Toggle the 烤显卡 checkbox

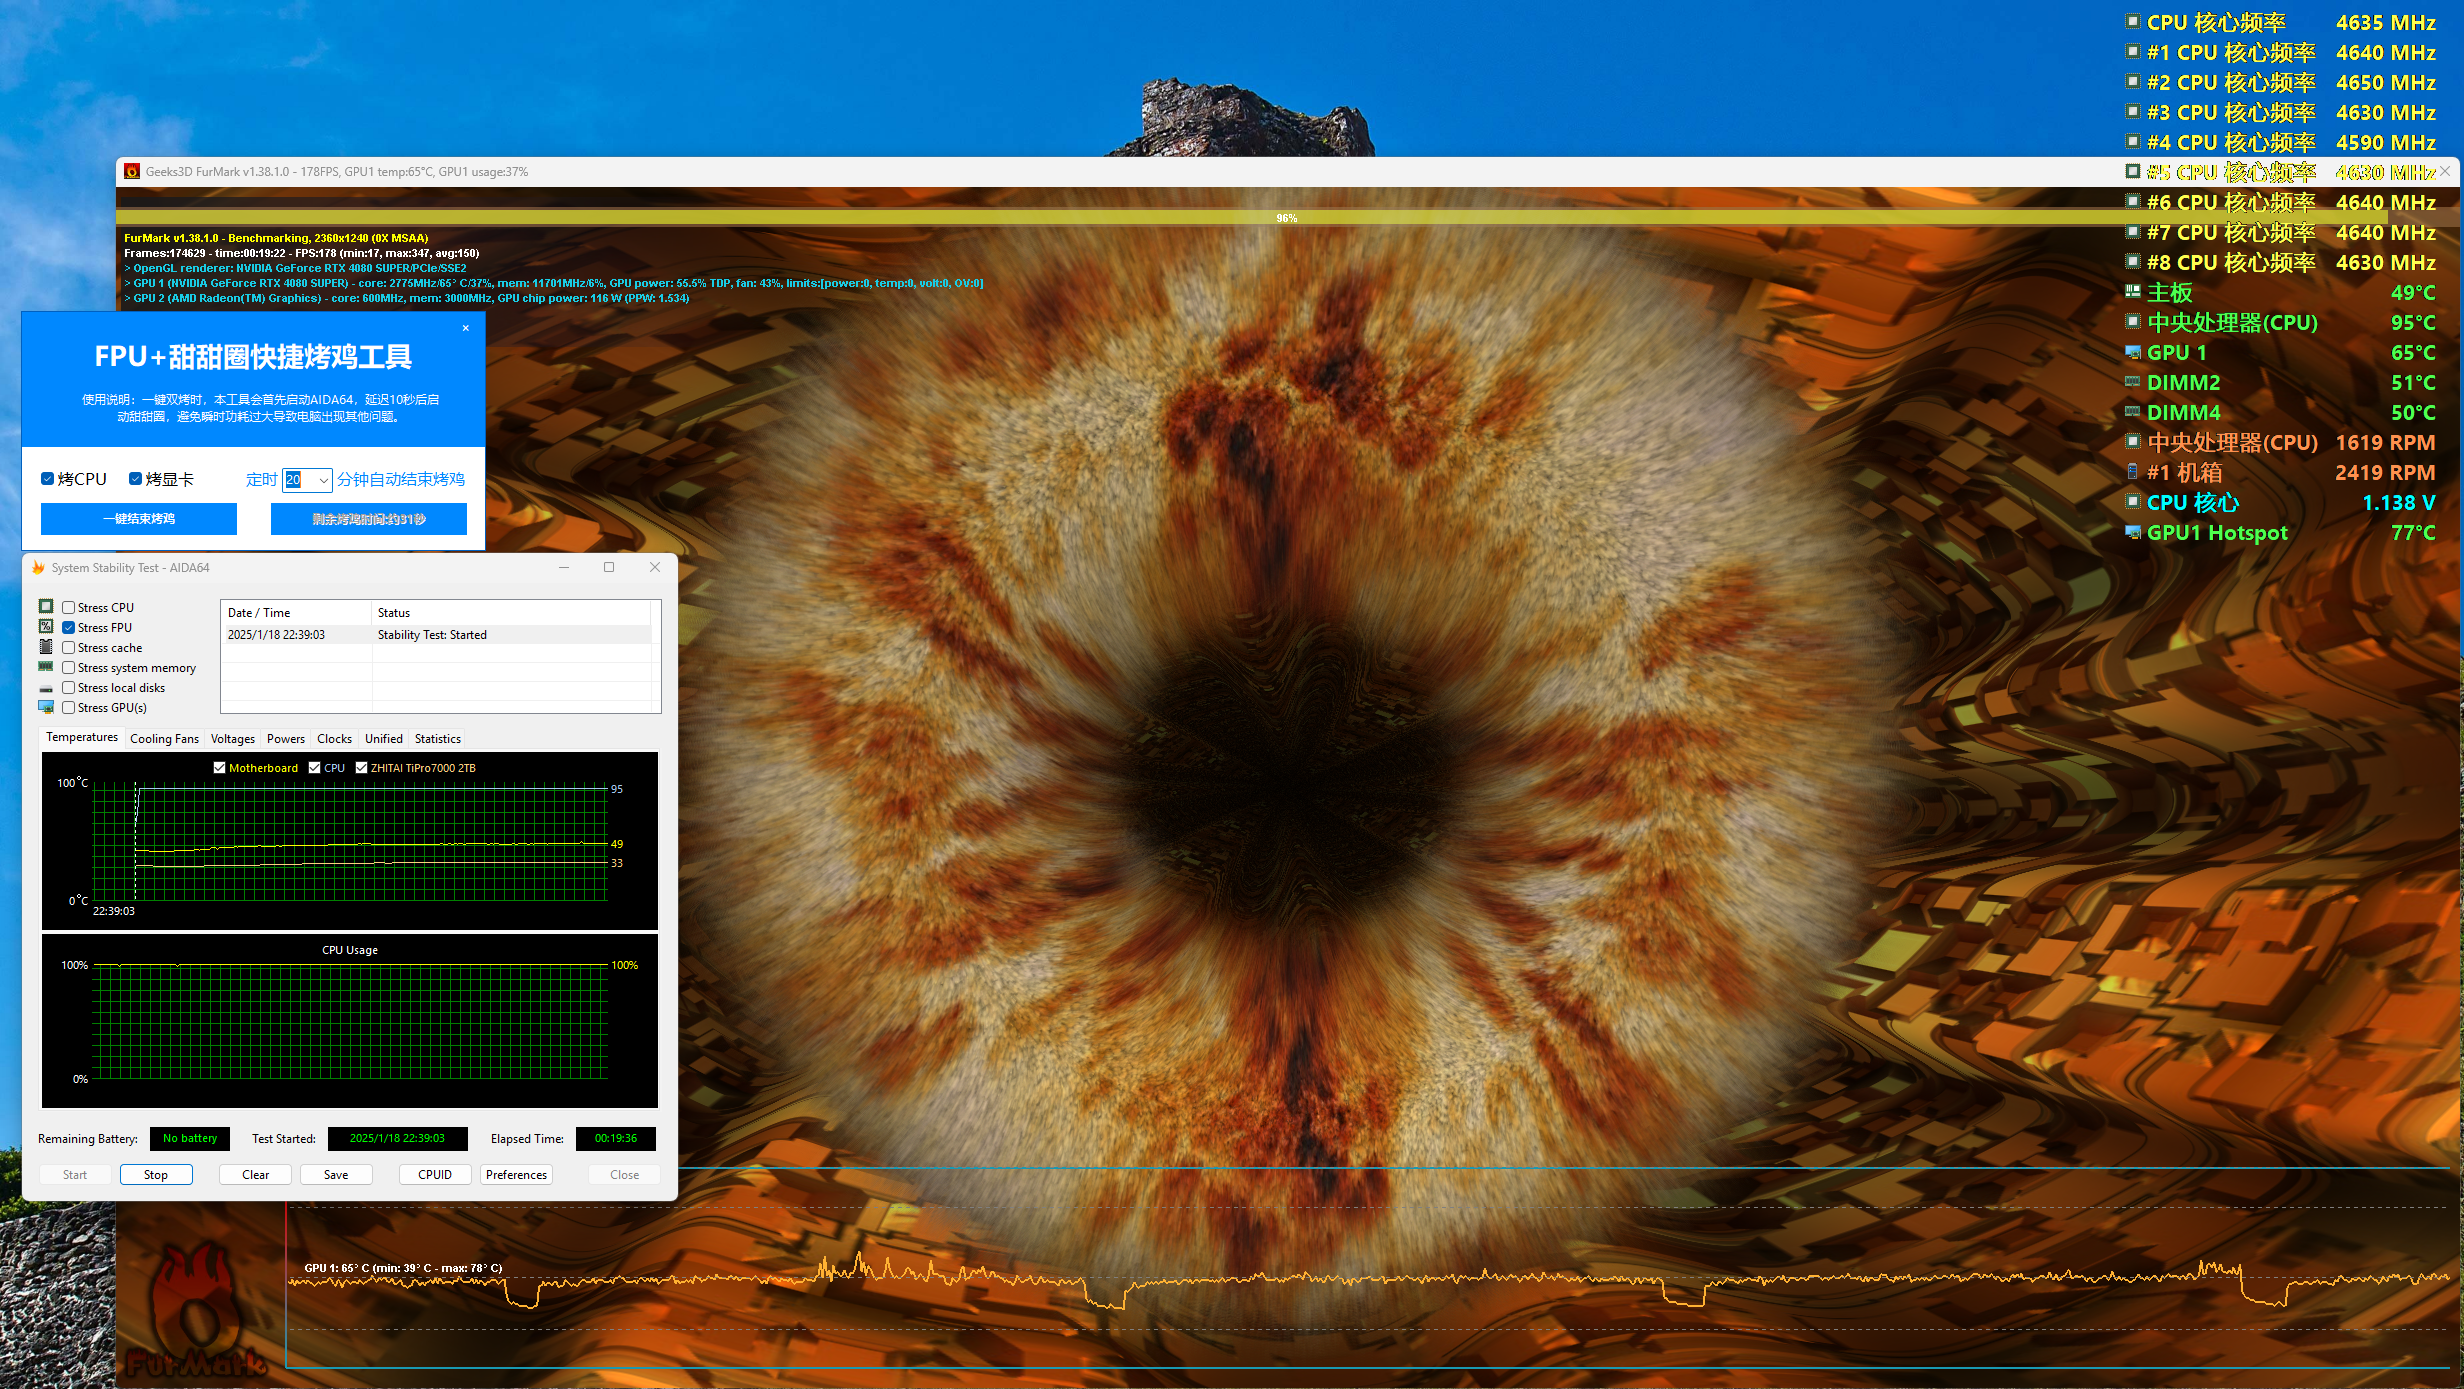135,479
